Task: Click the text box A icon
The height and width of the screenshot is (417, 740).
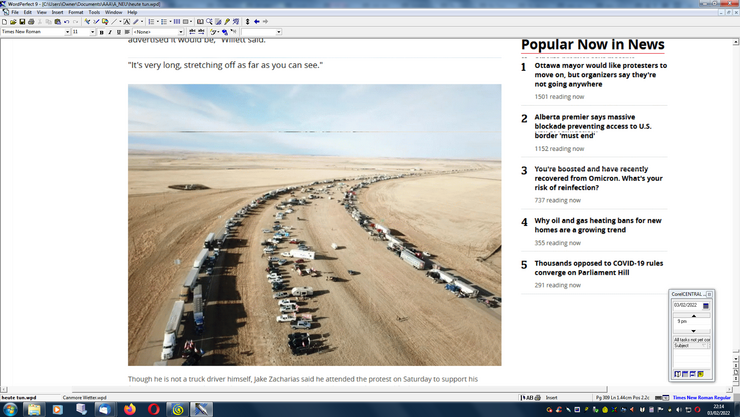Action: click(x=127, y=22)
